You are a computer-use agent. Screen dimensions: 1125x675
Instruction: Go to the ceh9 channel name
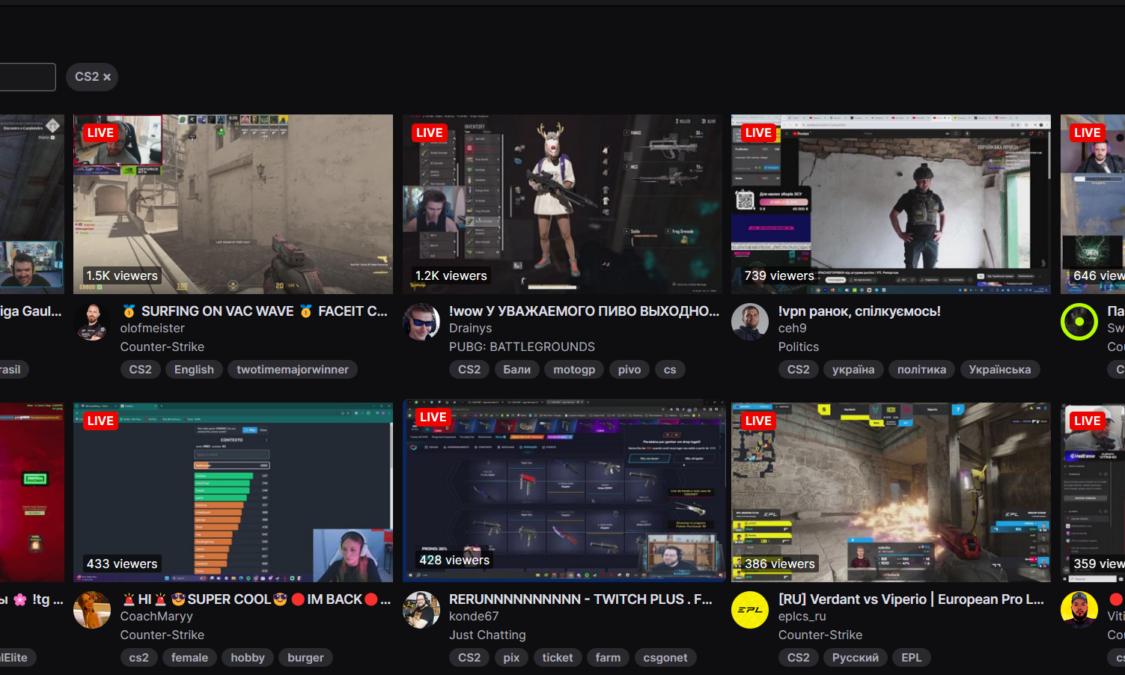point(793,329)
